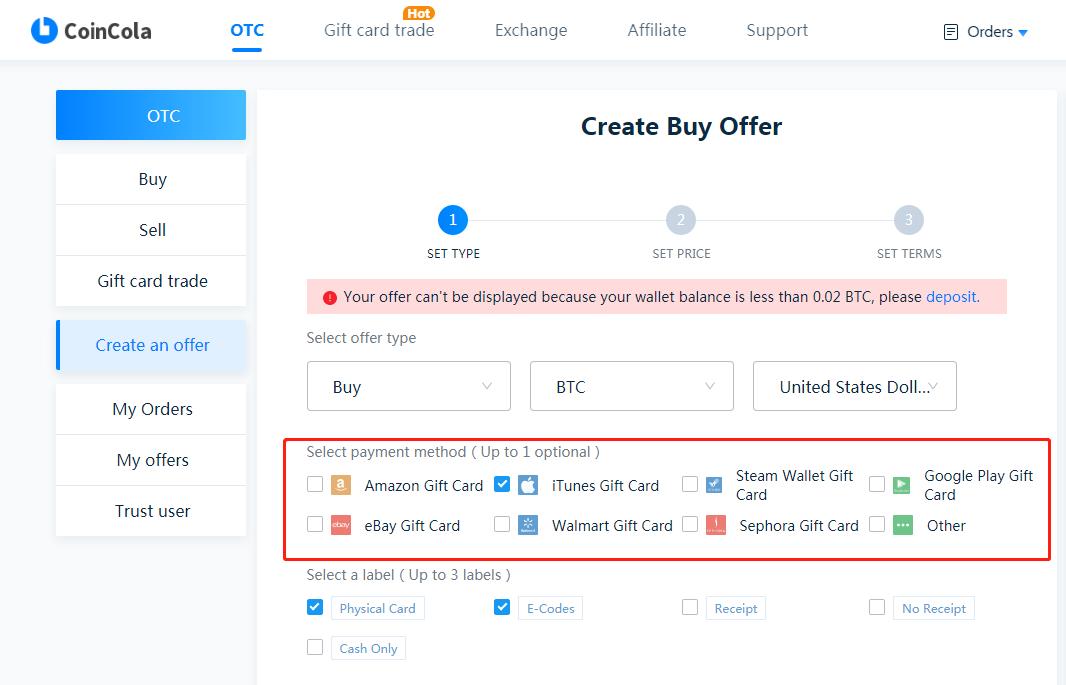Click the CoinCola brand name
The image size is (1066, 685).
[x=107, y=31]
